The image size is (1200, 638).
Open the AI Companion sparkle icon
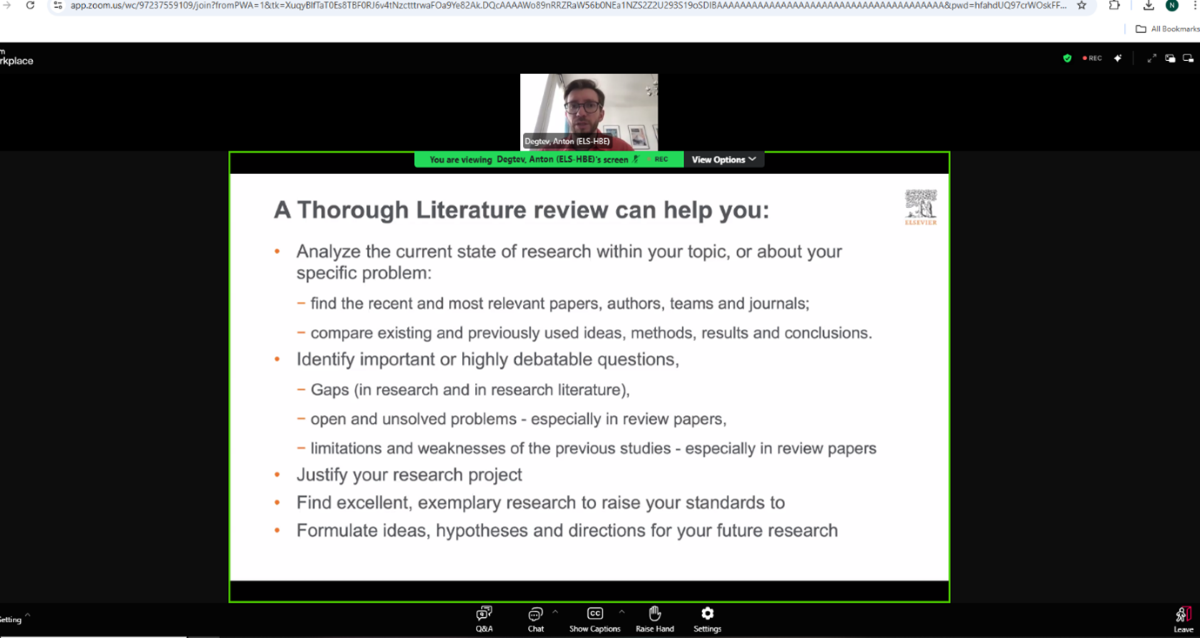click(1118, 58)
